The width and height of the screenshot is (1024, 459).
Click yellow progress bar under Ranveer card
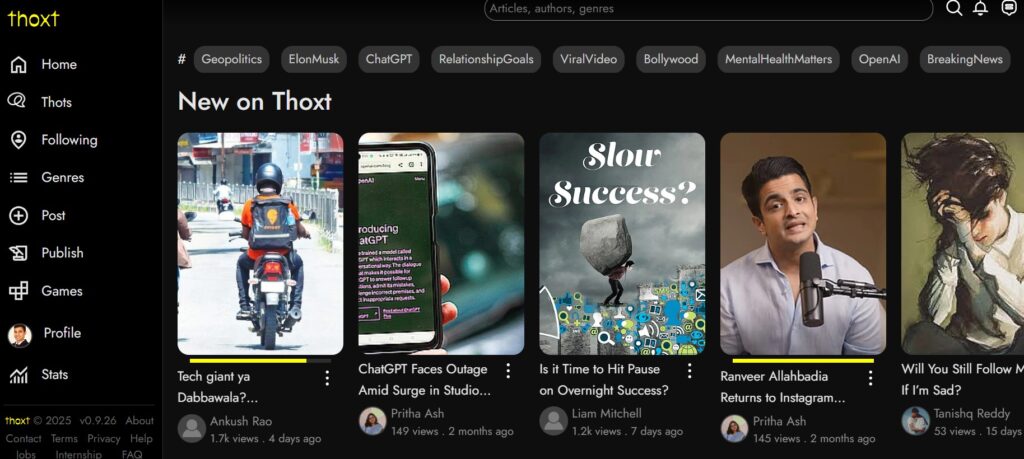pyautogui.click(x=803, y=360)
